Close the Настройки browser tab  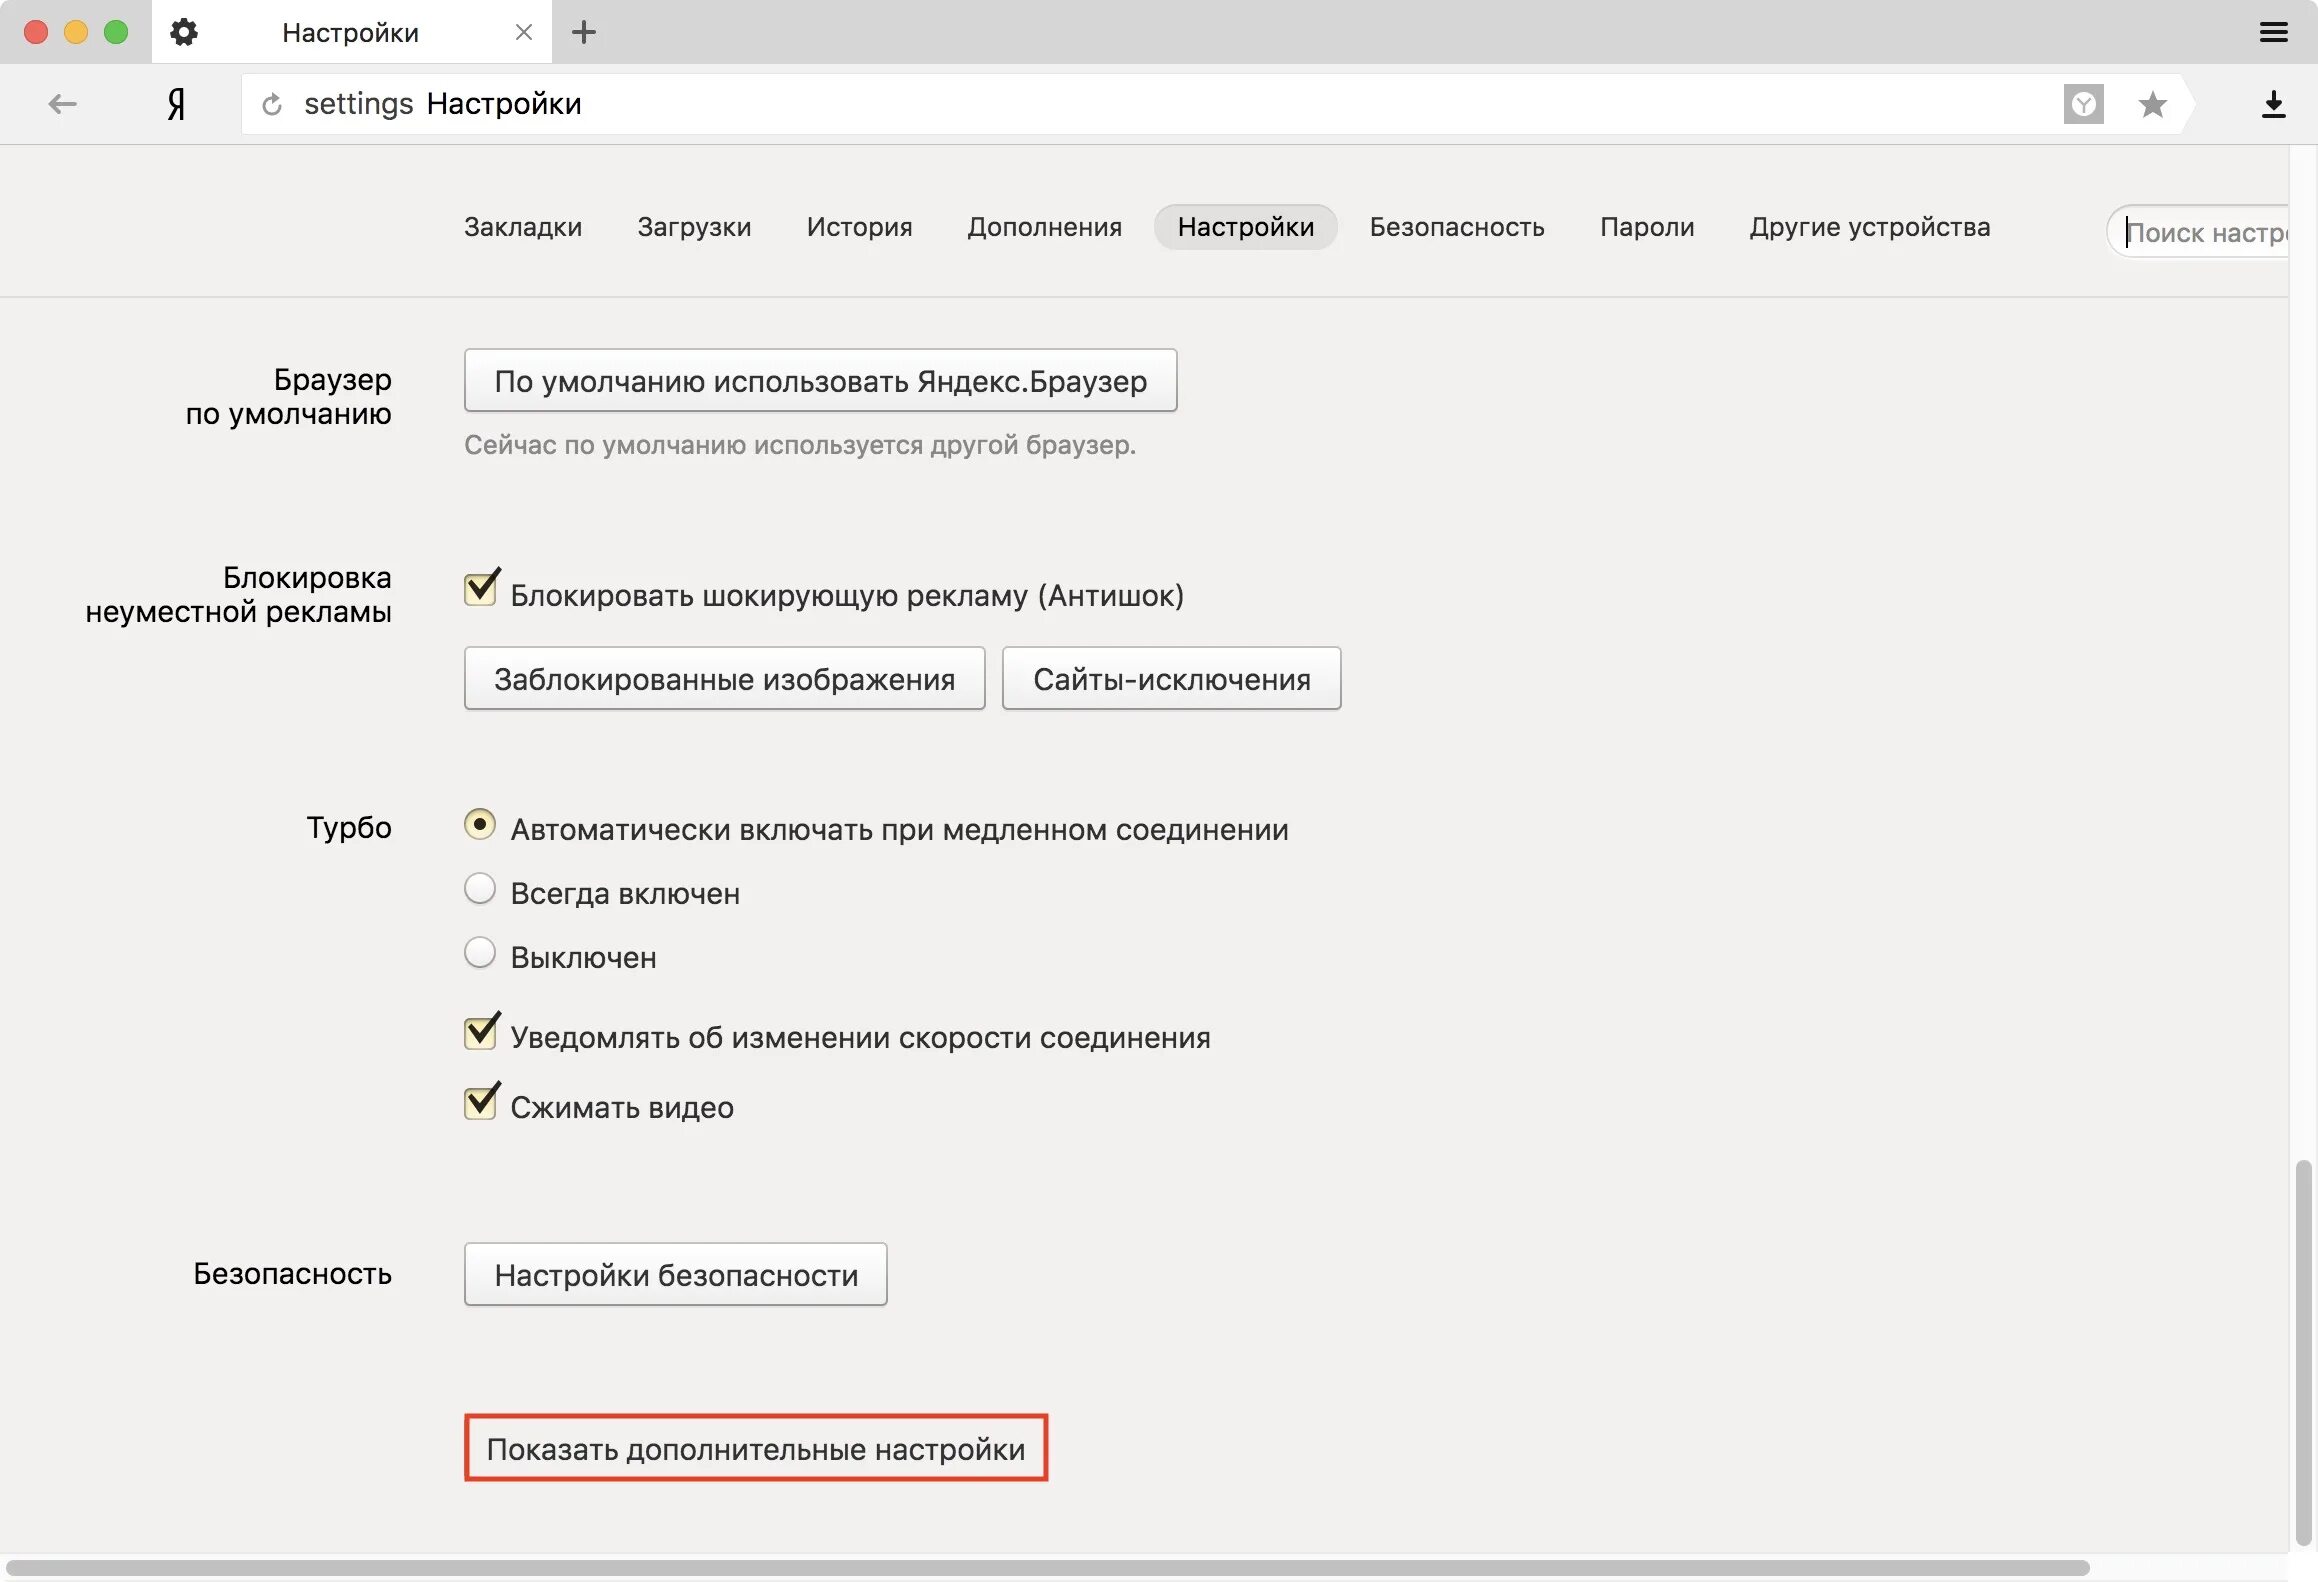(x=523, y=32)
